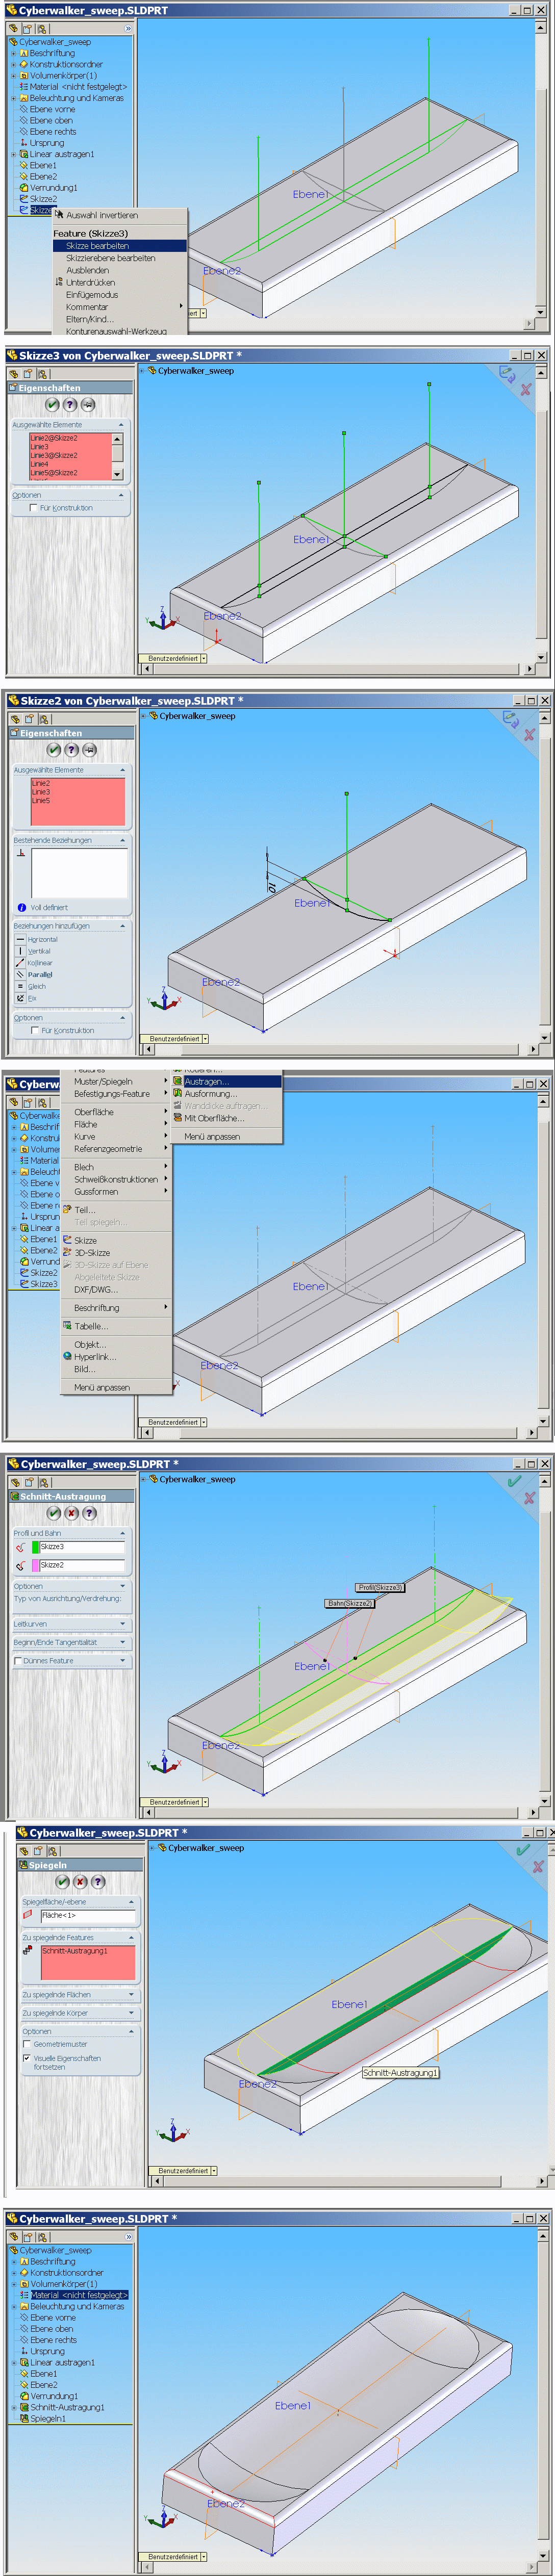Open help icon in Skizze2 Eigenschaften panel
This screenshot has height=2576, width=555.
(72, 749)
